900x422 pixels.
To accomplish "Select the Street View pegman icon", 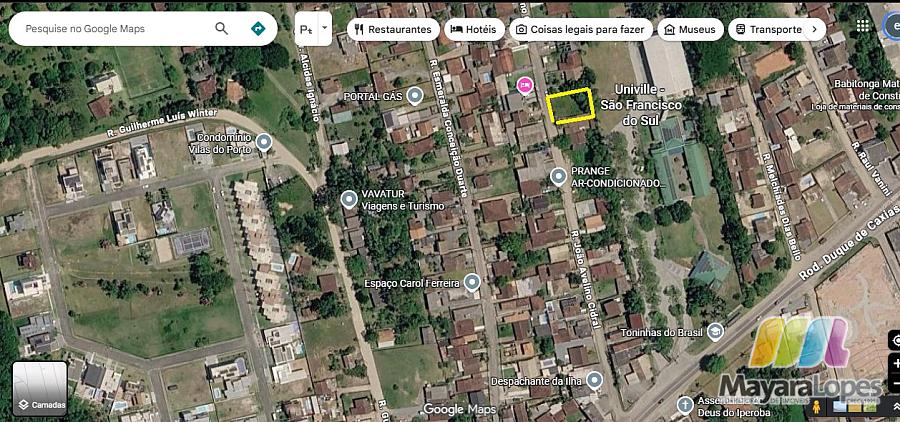I will 815,407.
